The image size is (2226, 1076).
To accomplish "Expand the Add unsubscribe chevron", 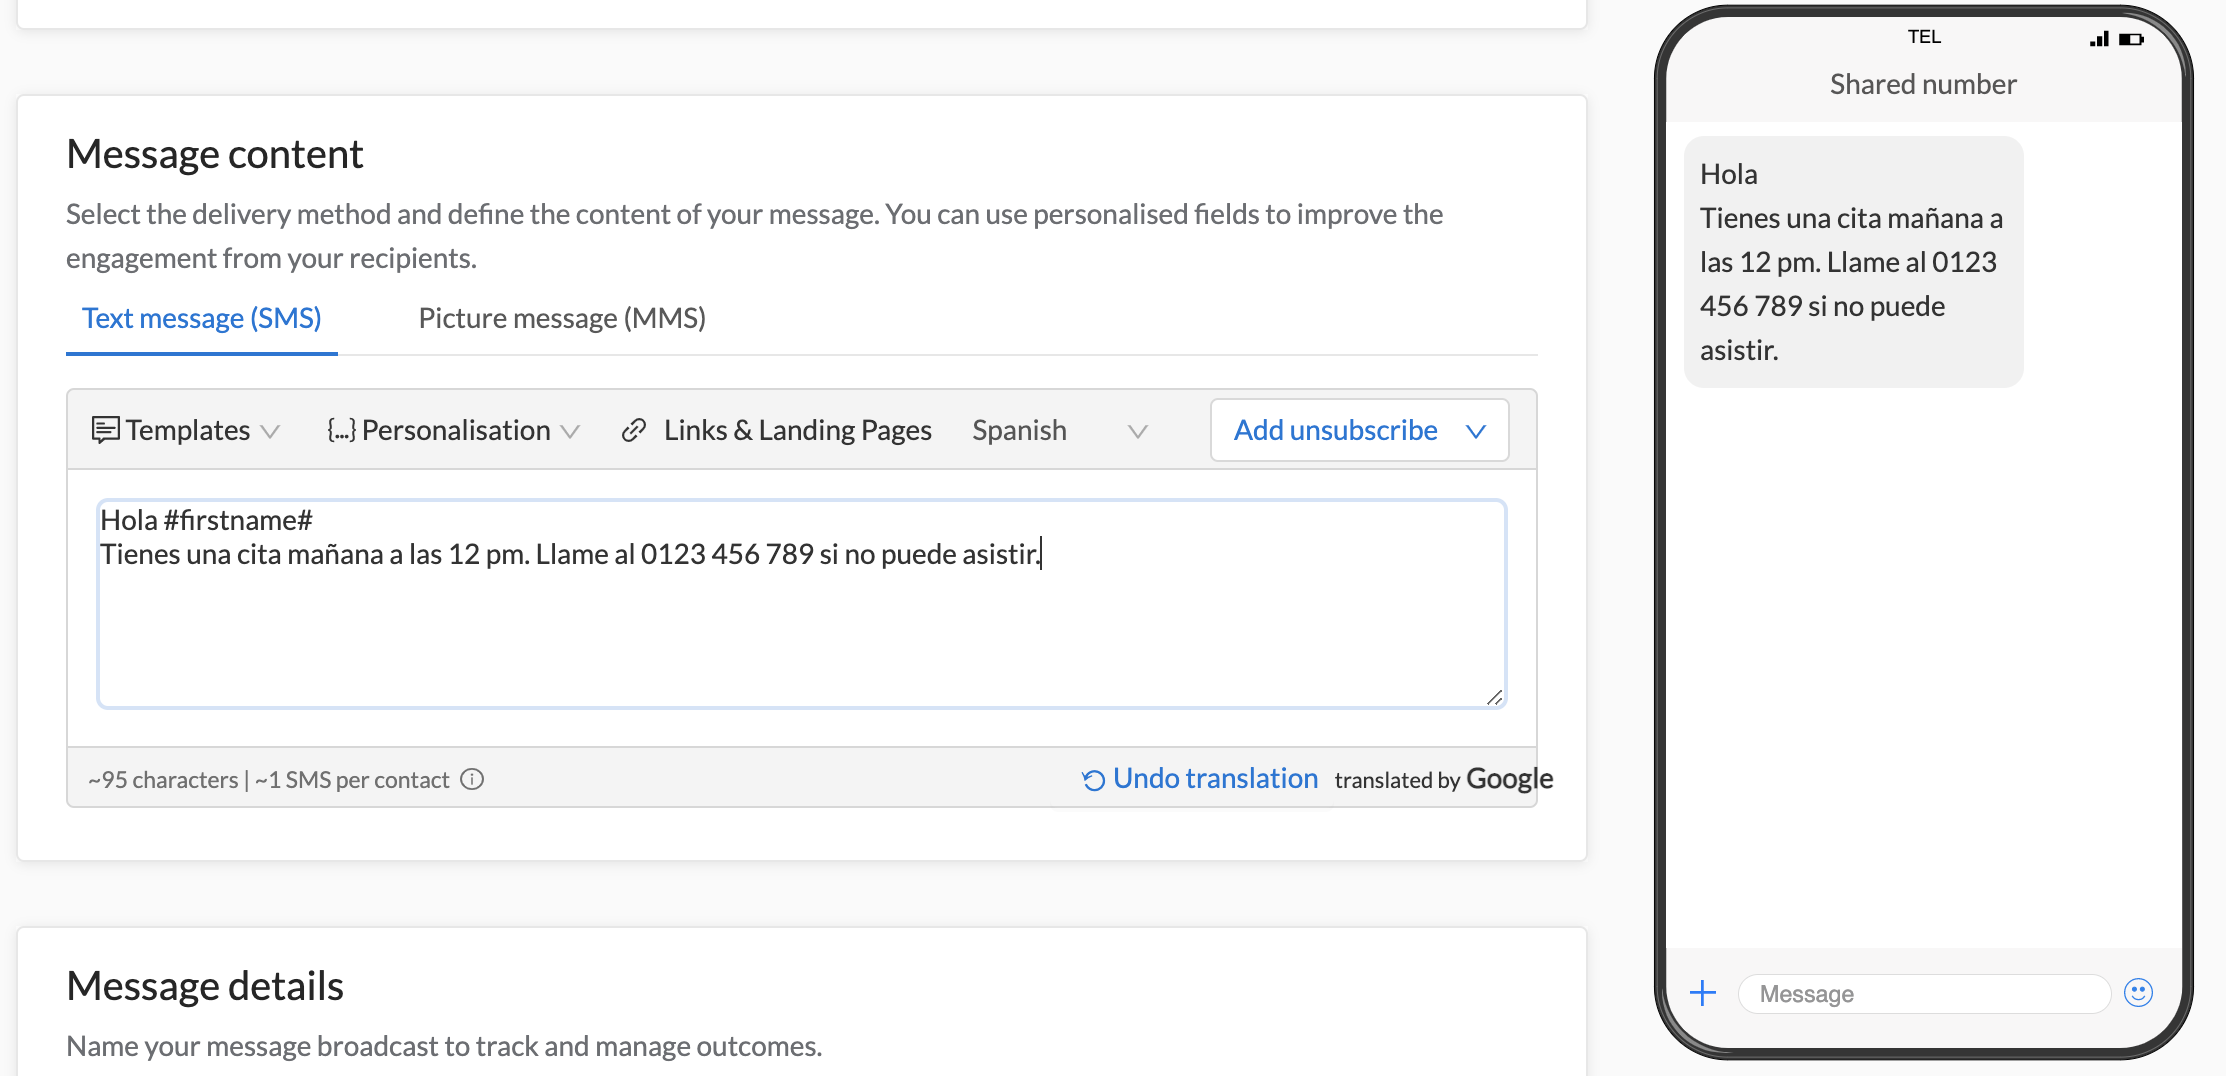I will click(x=1477, y=431).
